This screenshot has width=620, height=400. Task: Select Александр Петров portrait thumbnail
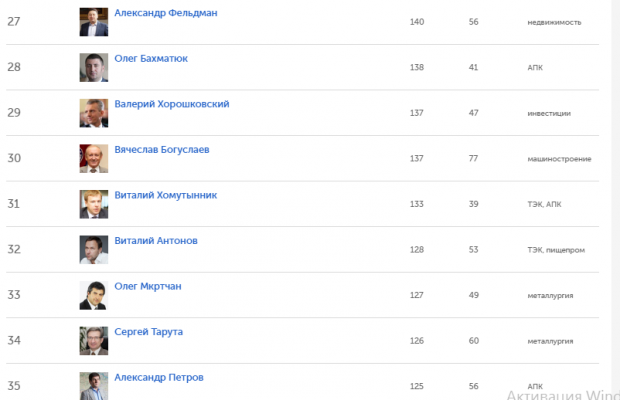(x=94, y=385)
